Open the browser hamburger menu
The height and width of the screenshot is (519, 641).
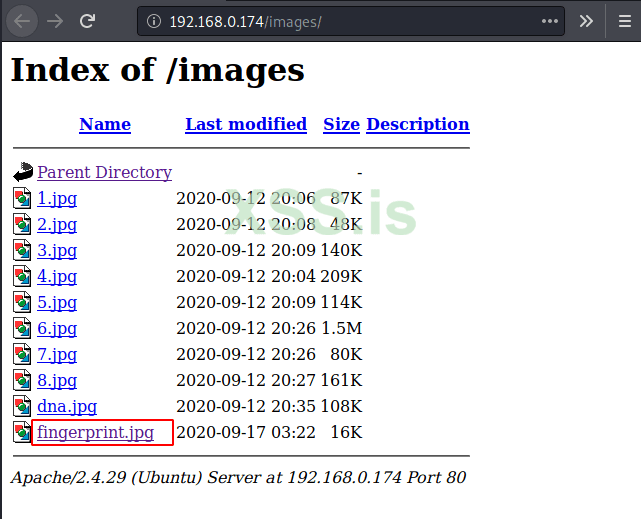[624, 21]
